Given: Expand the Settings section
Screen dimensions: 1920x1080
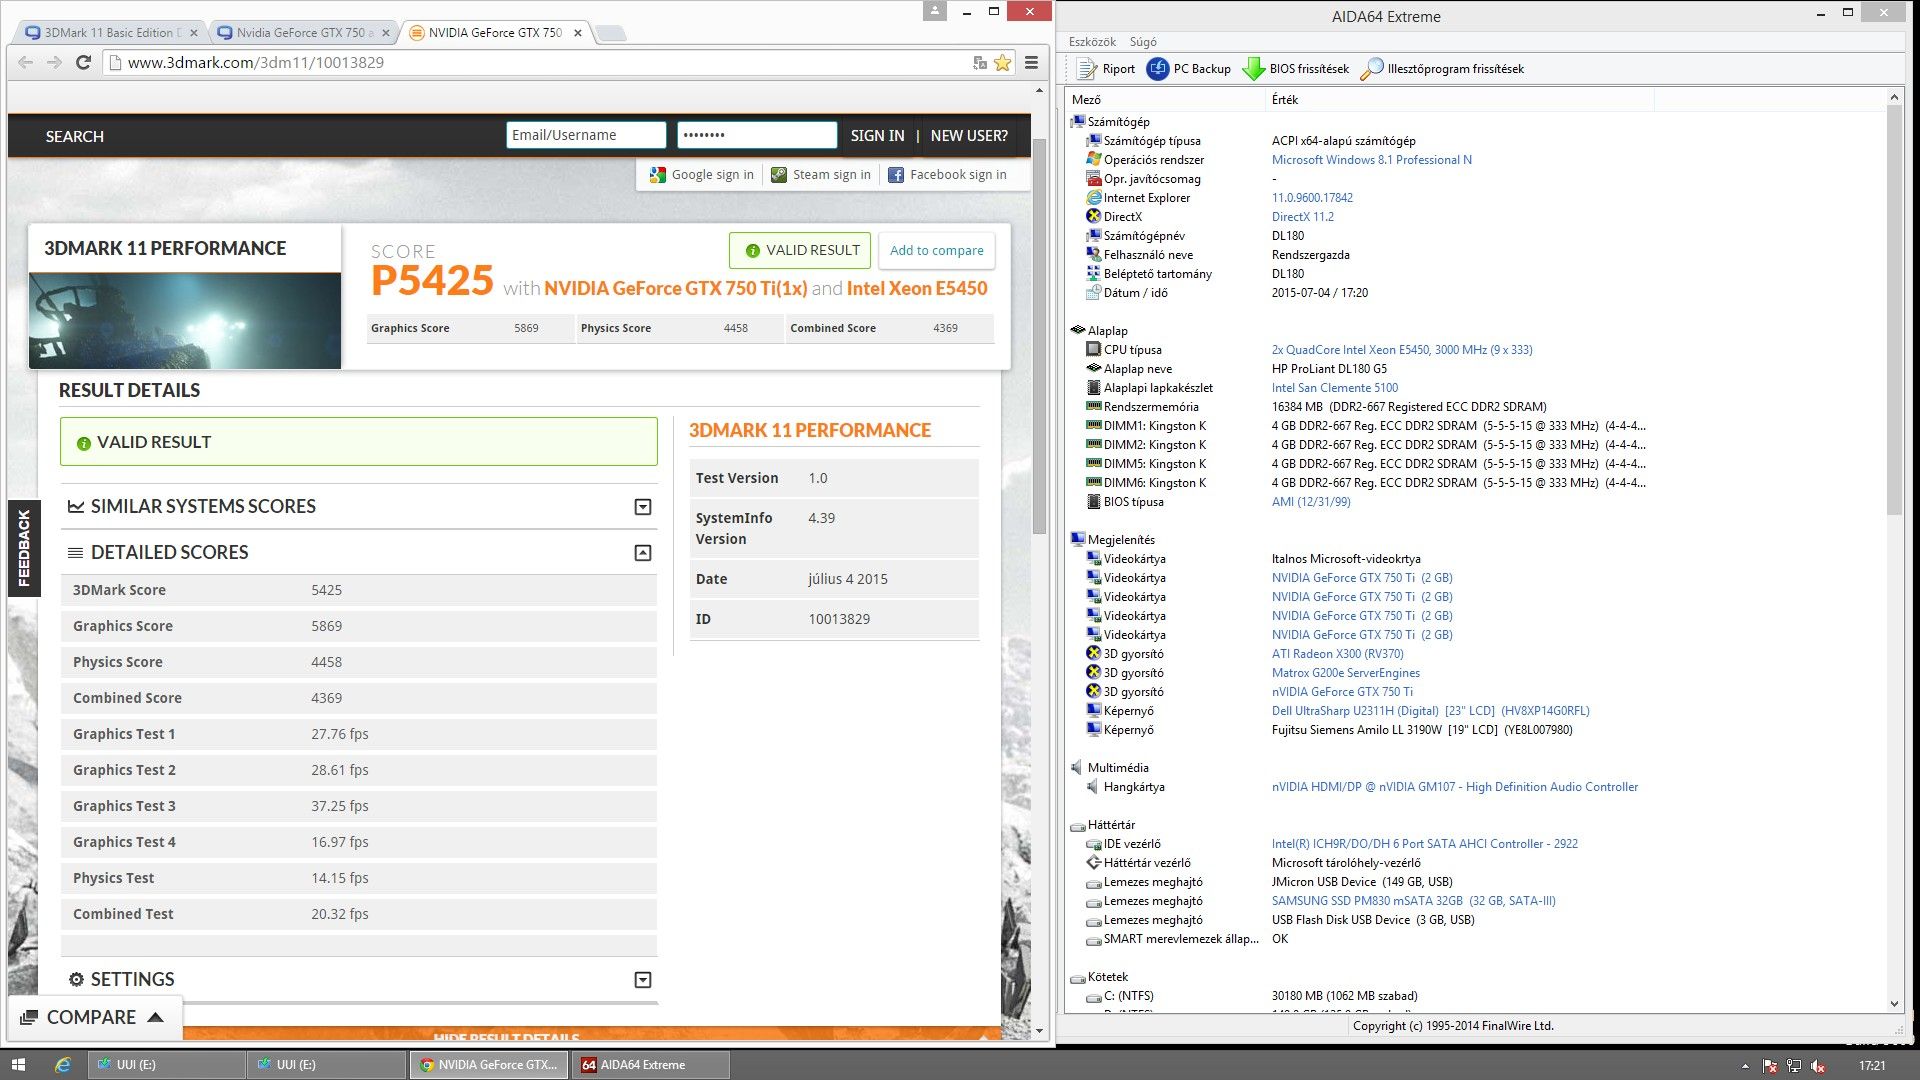Looking at the screenshot, I should (x=643, y=980).
